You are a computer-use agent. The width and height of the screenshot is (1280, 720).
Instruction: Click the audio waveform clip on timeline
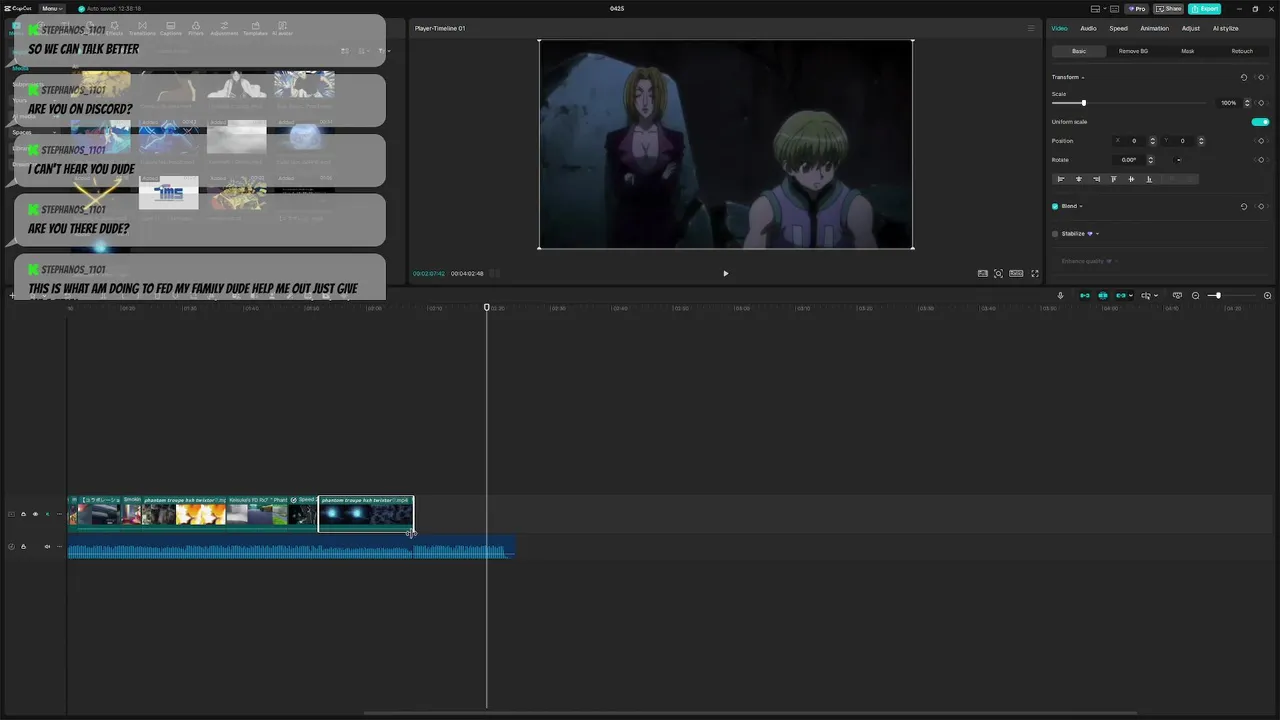(x=291, y=547)
